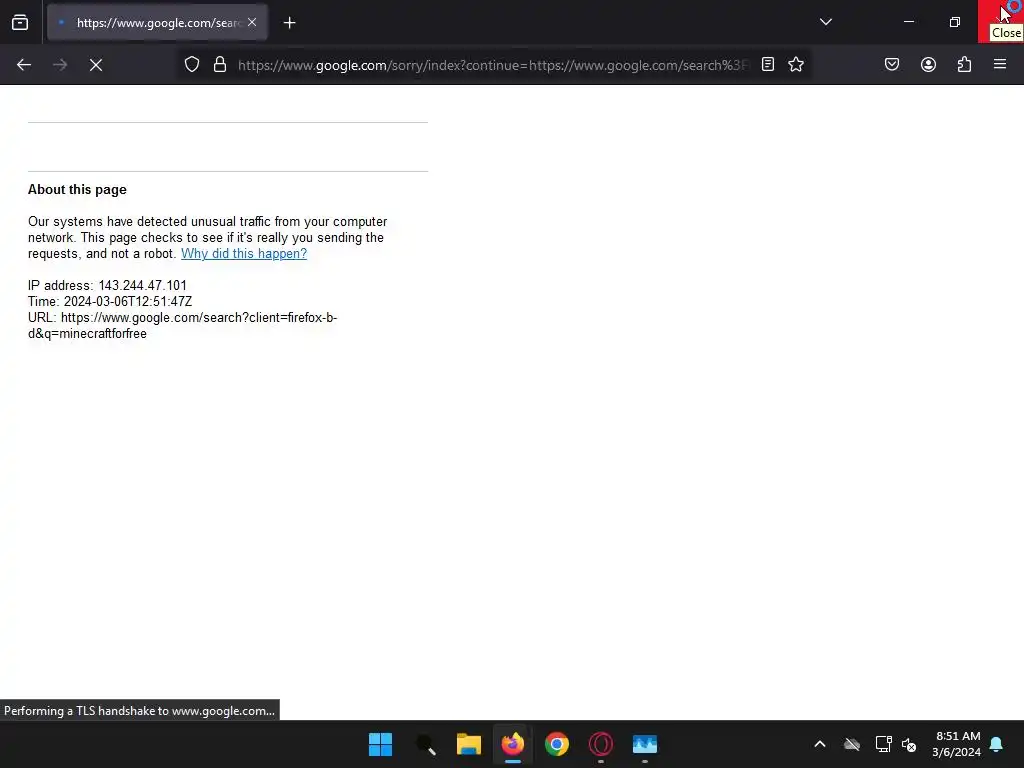Image resolution: width=1024 pixels, height=768 pixels.
Task: Open Firefox account menu
Action: tap(928, 65)
